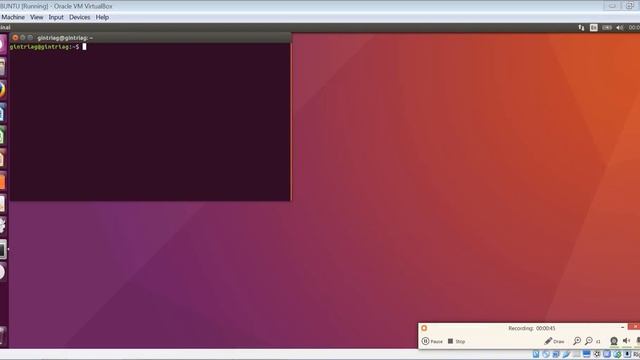Click the USB devices status icon
Image resolution: width=640 pixels, height=360 pixels.
(x=566, y=354)
